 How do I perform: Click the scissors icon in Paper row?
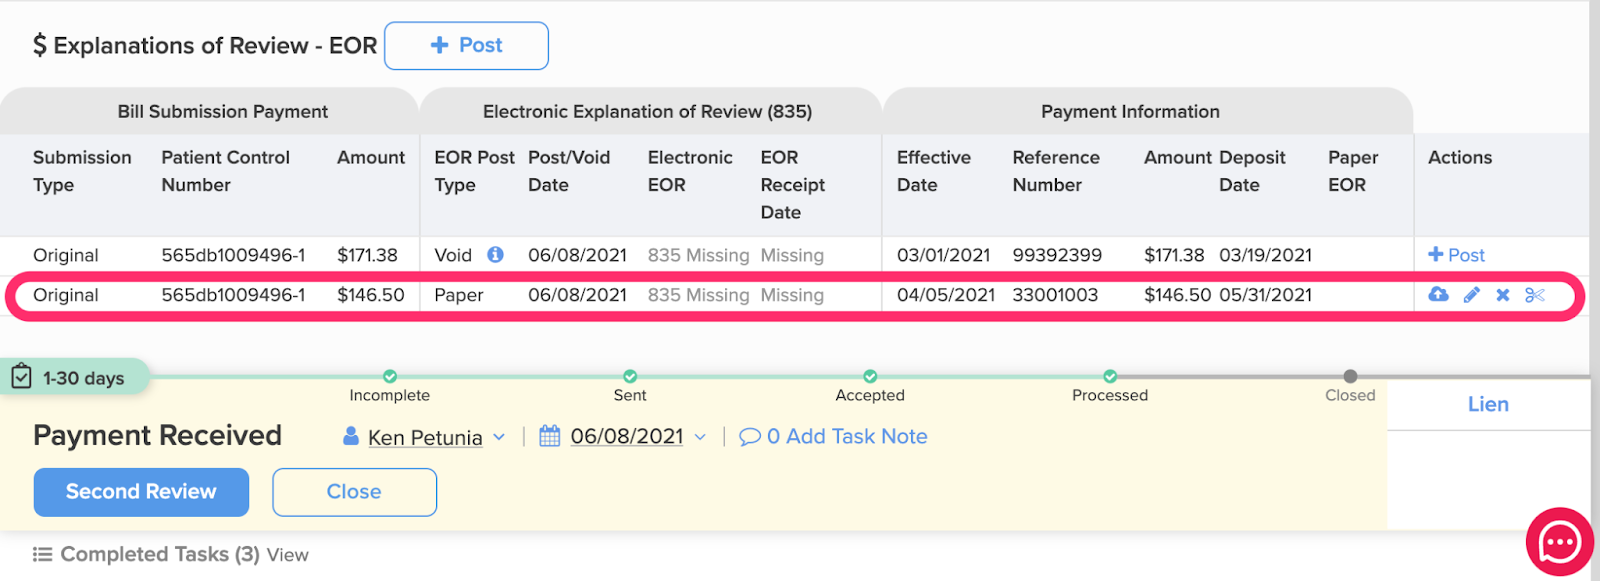click(x=1535, y=295)
